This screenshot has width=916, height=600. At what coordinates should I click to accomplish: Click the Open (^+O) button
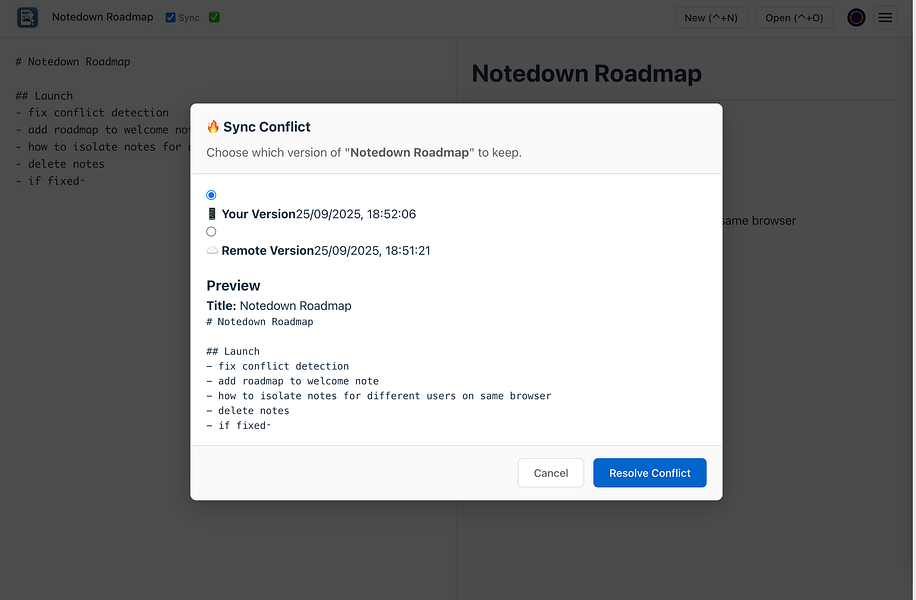[x=794, y=17]
